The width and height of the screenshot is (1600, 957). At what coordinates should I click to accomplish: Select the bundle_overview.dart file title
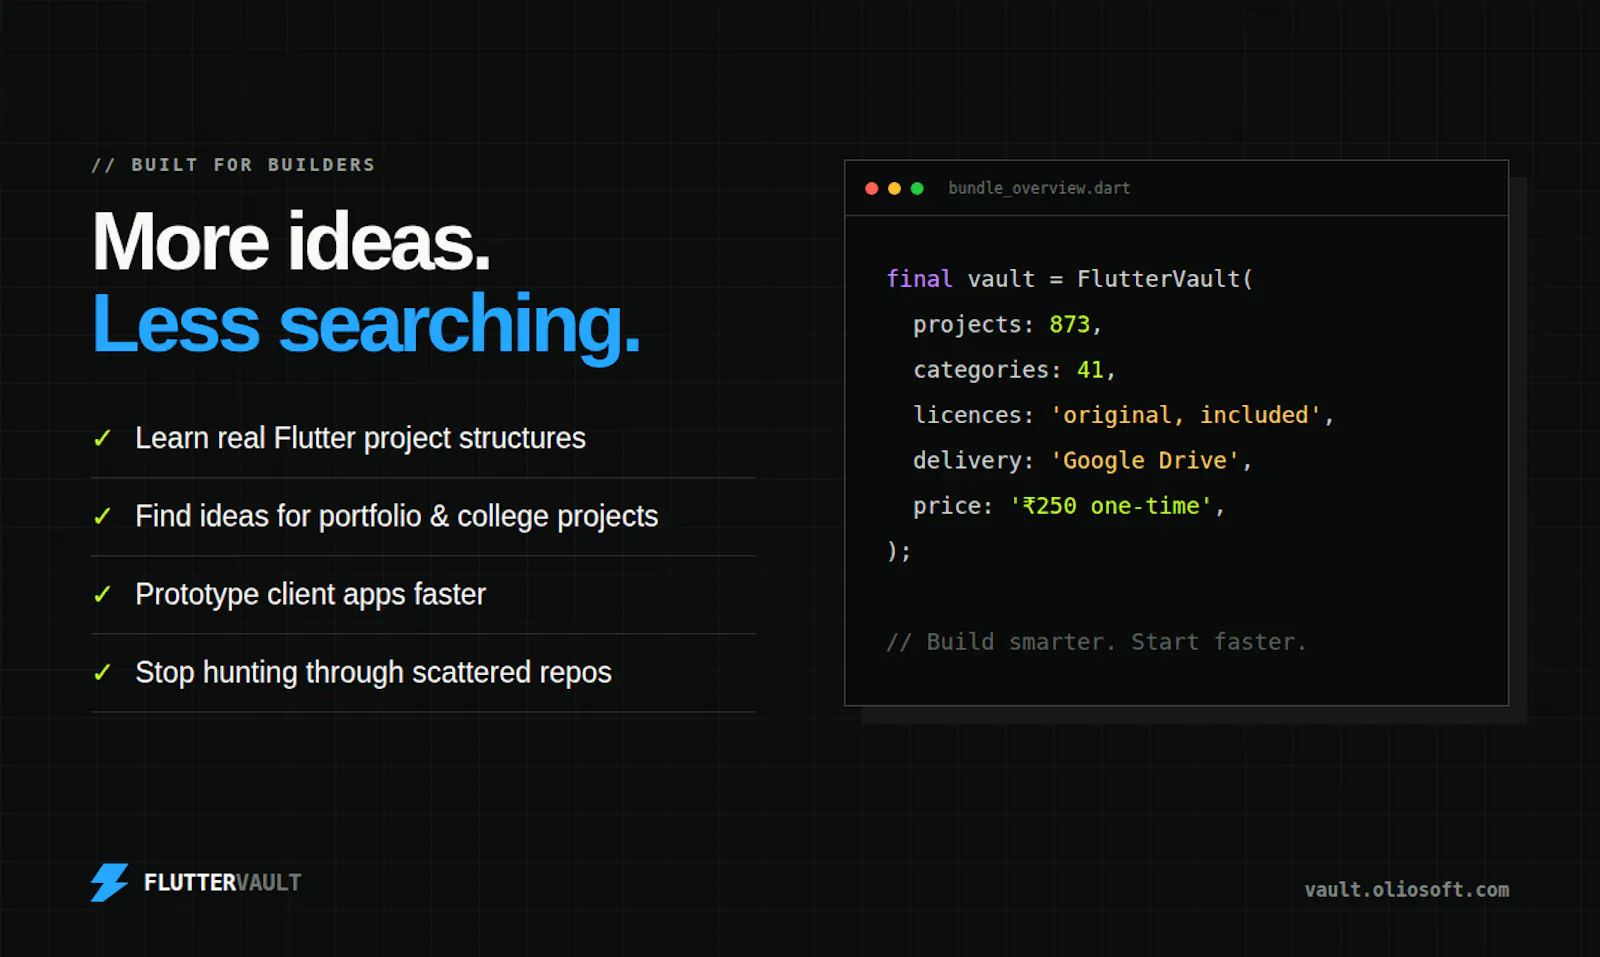pyautogui.click(x=1039, y=188)
